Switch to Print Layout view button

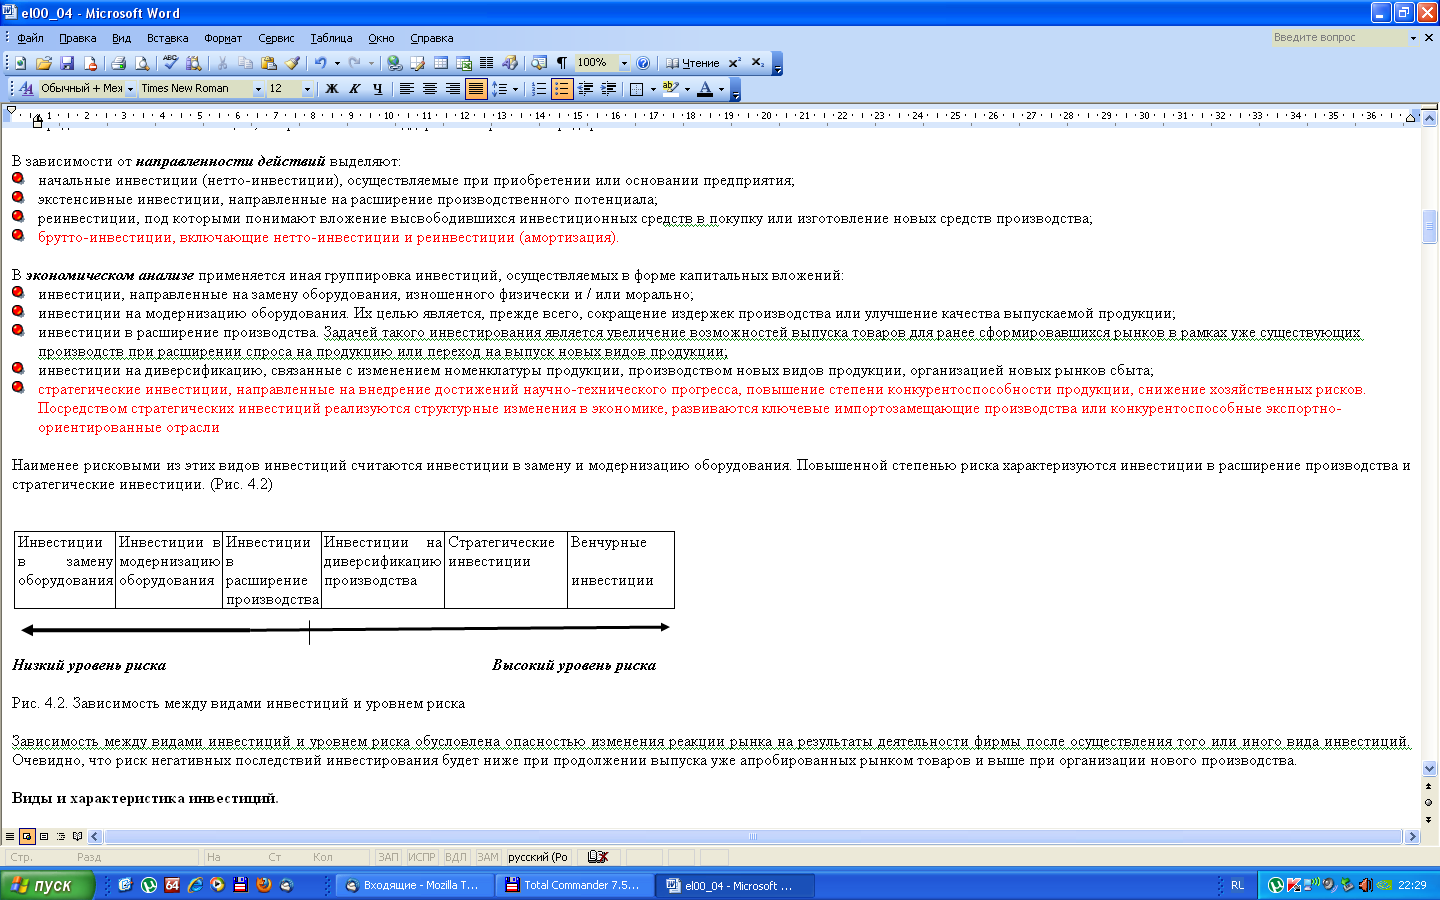point(44,836)
